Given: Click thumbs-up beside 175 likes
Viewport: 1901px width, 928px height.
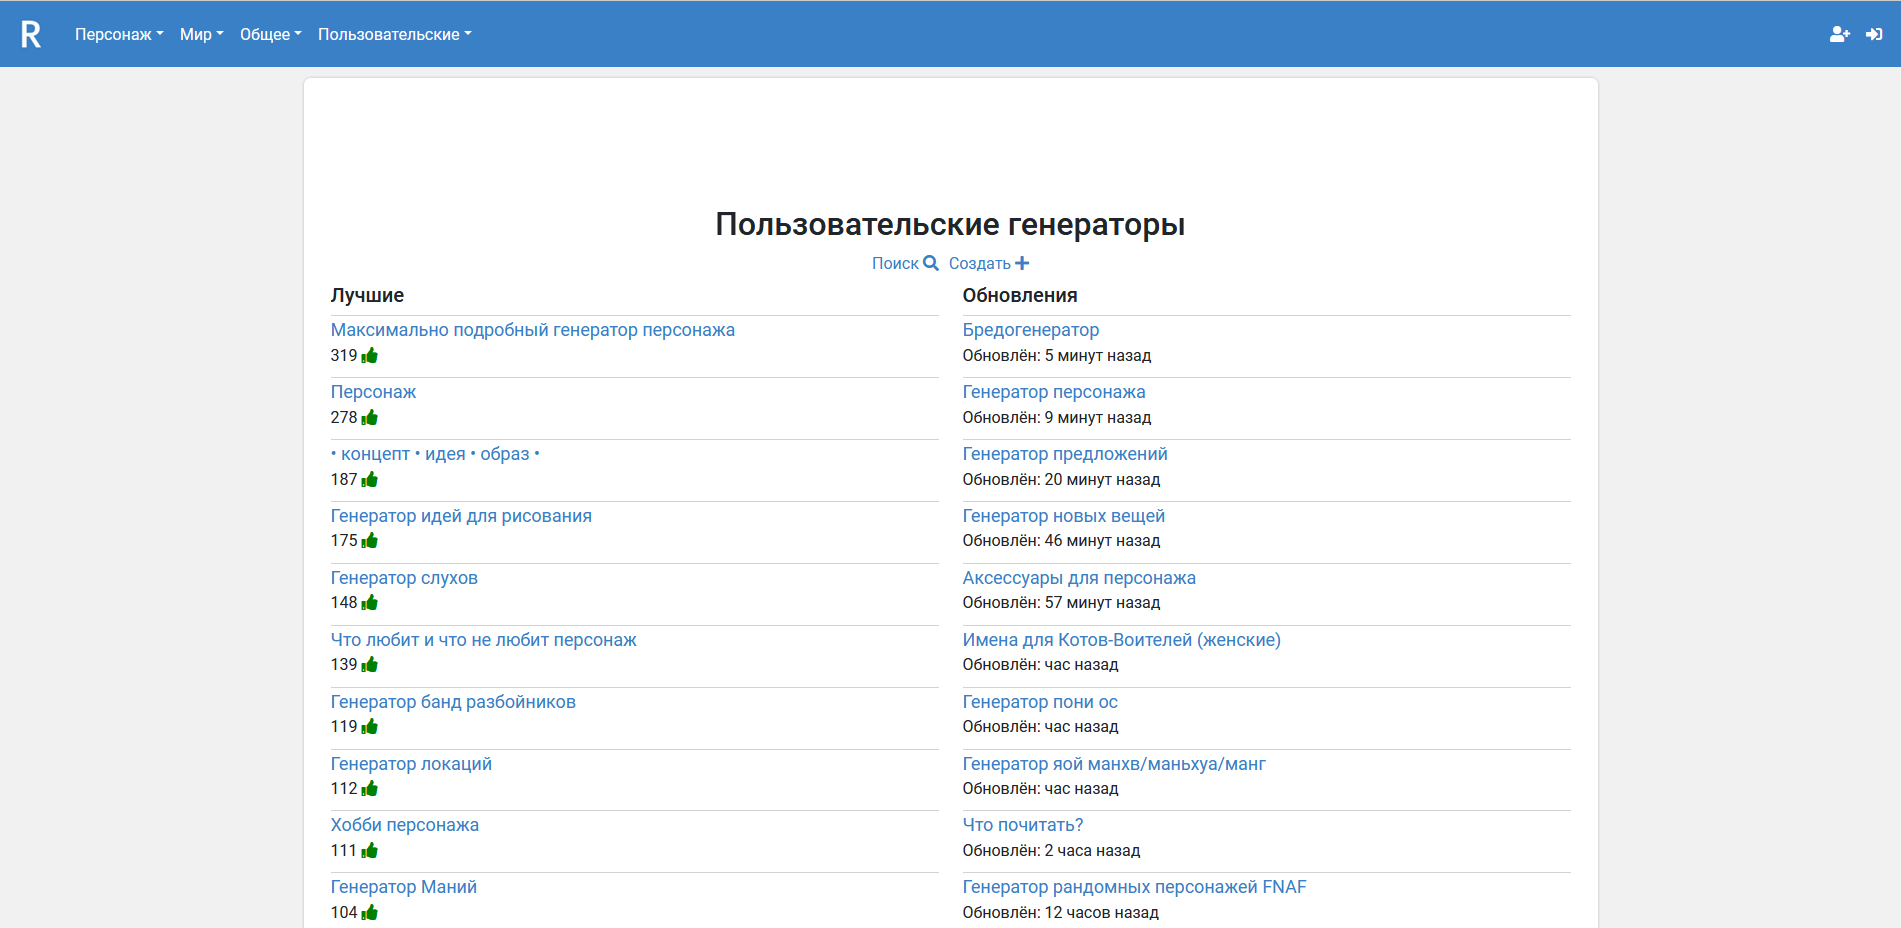Looking at the screenshot, I should (x=370, y=540).
